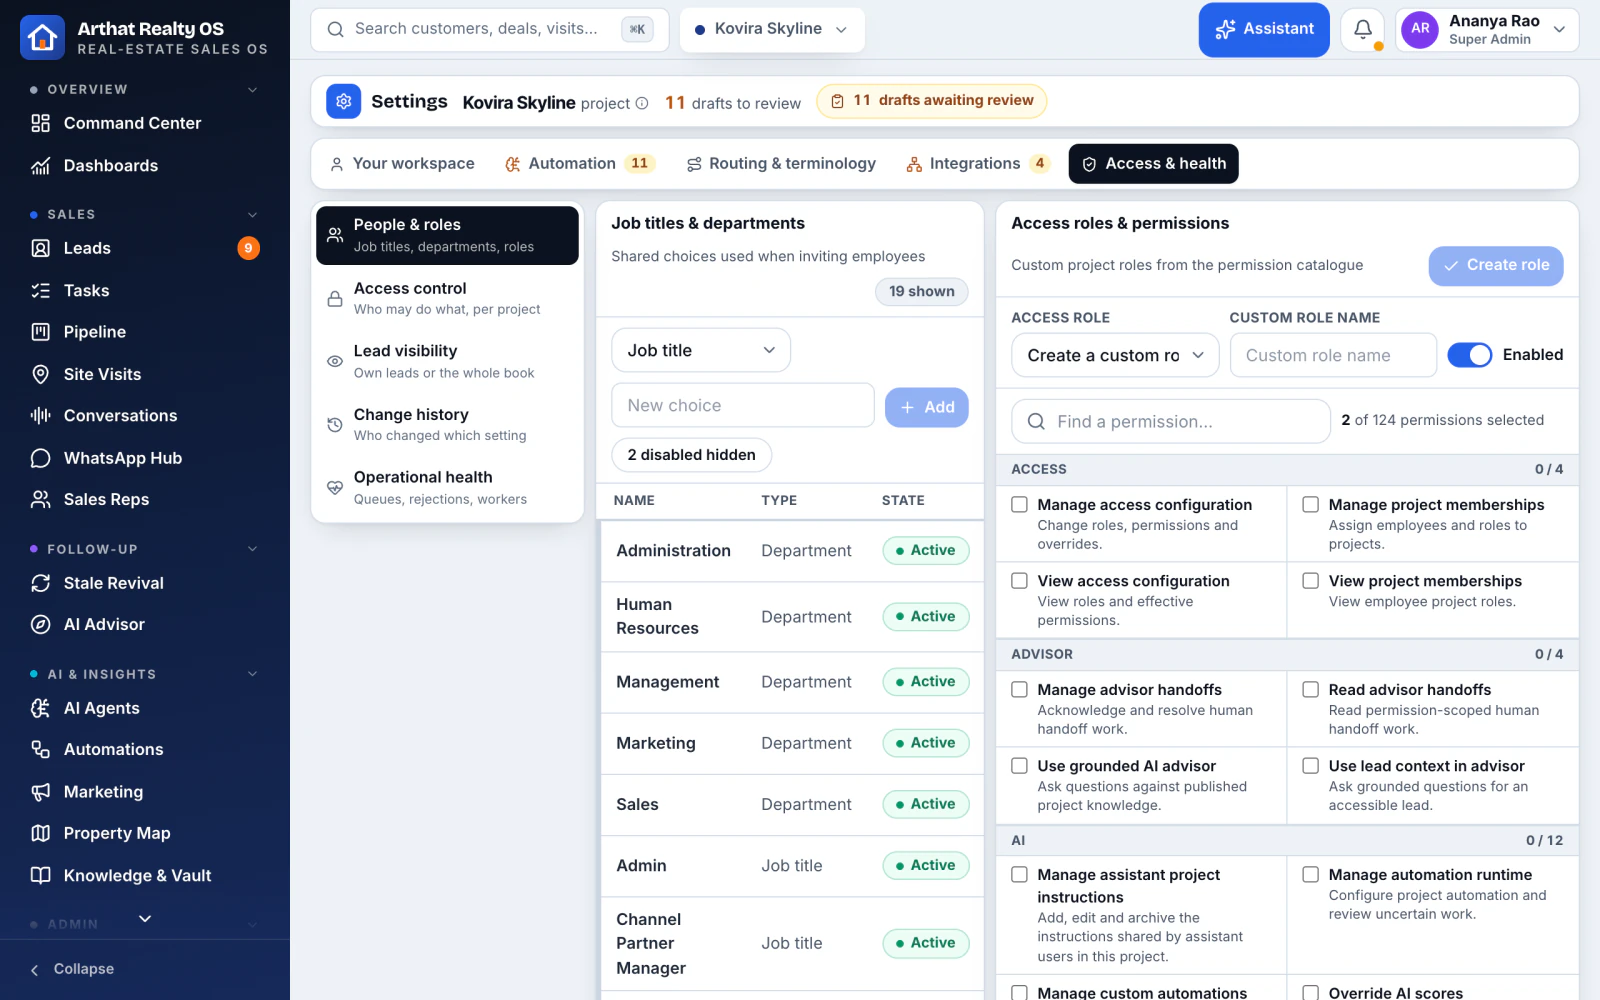Open AI Advisor compass icon
Image resolution: width=1600 pixels, height=1000 pixels.
[40, 624]
